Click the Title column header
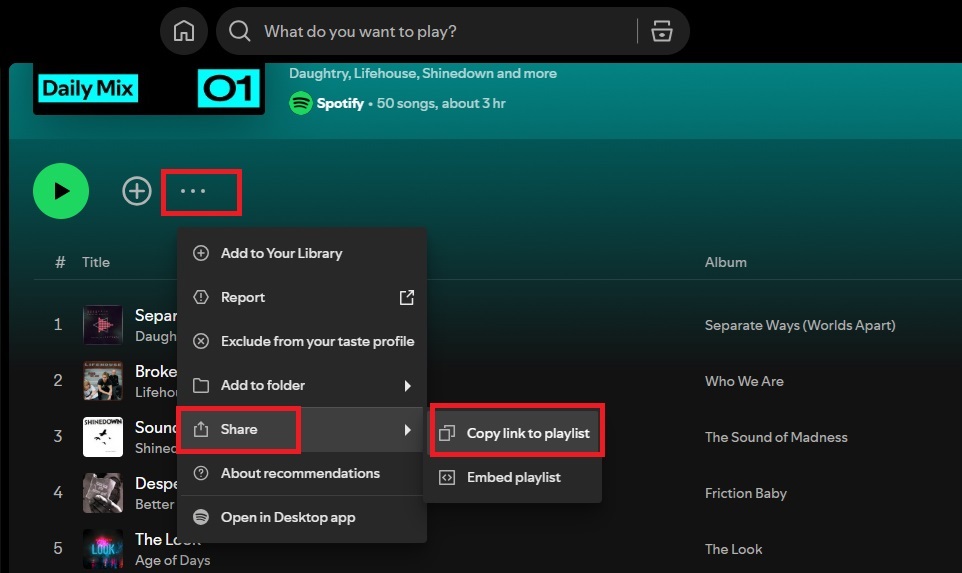Image resolution: width=962 pixels, height=573 pixels. tap(96, 262)
